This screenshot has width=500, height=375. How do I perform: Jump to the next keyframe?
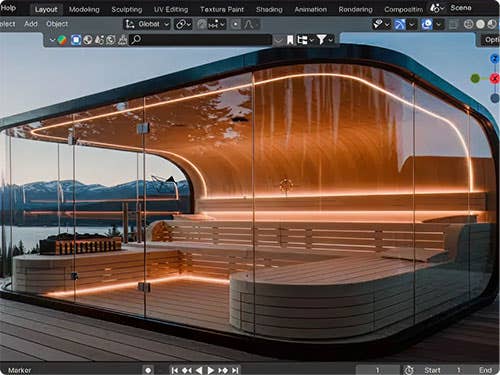[x=223, y=370]
